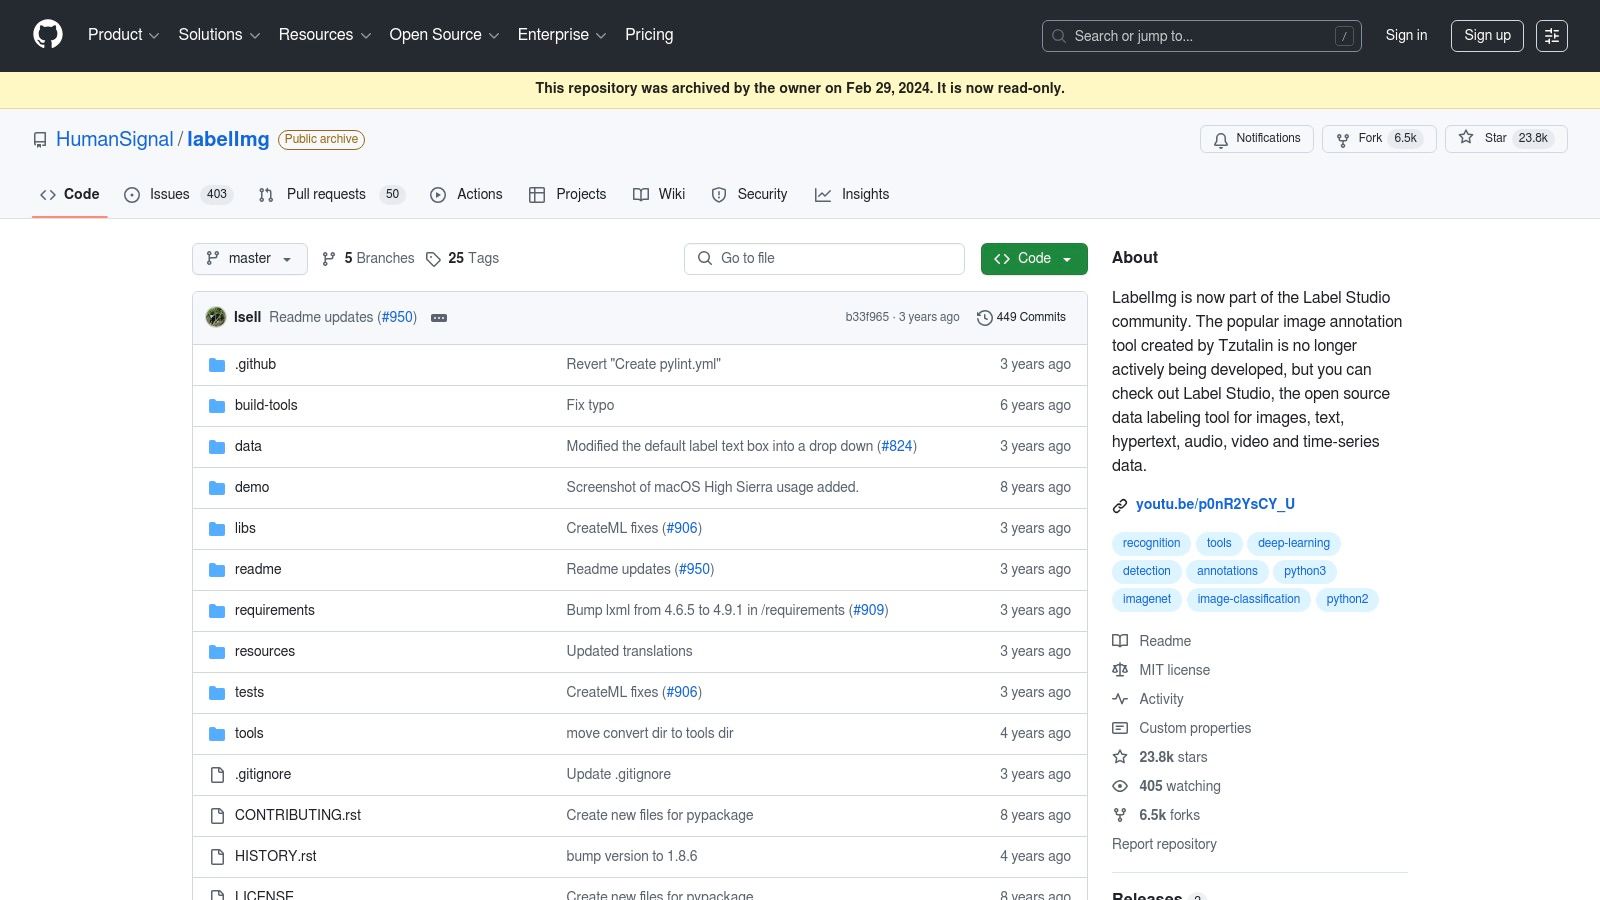Open the accessibility settings icon beside Sign up
Viewport: 1600px width, 900px height.
coord(1552,36)
